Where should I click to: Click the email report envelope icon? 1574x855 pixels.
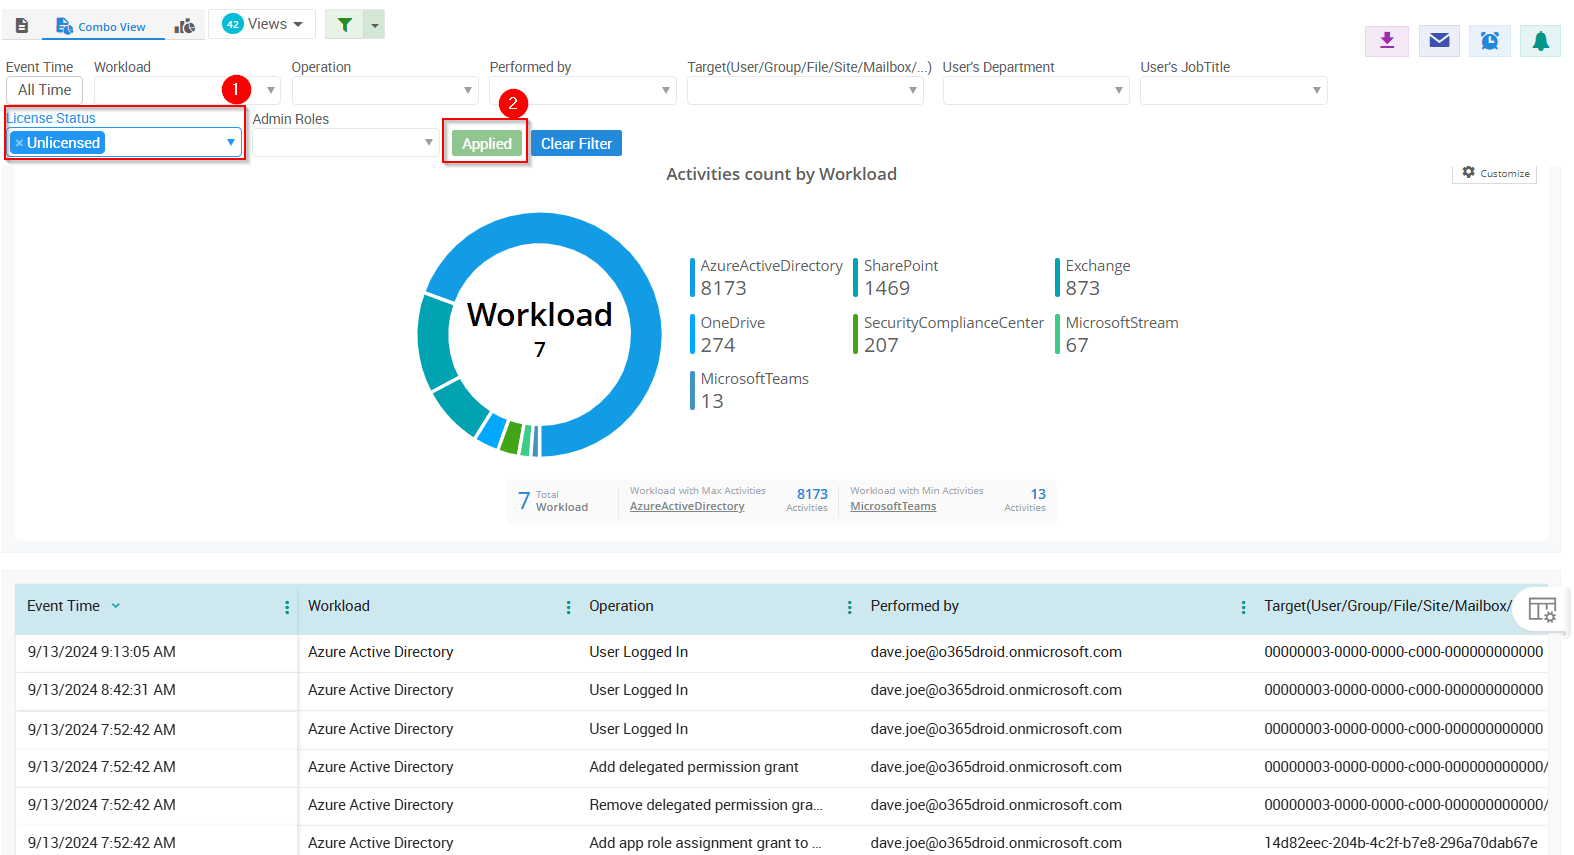[x=1438, y=41]
